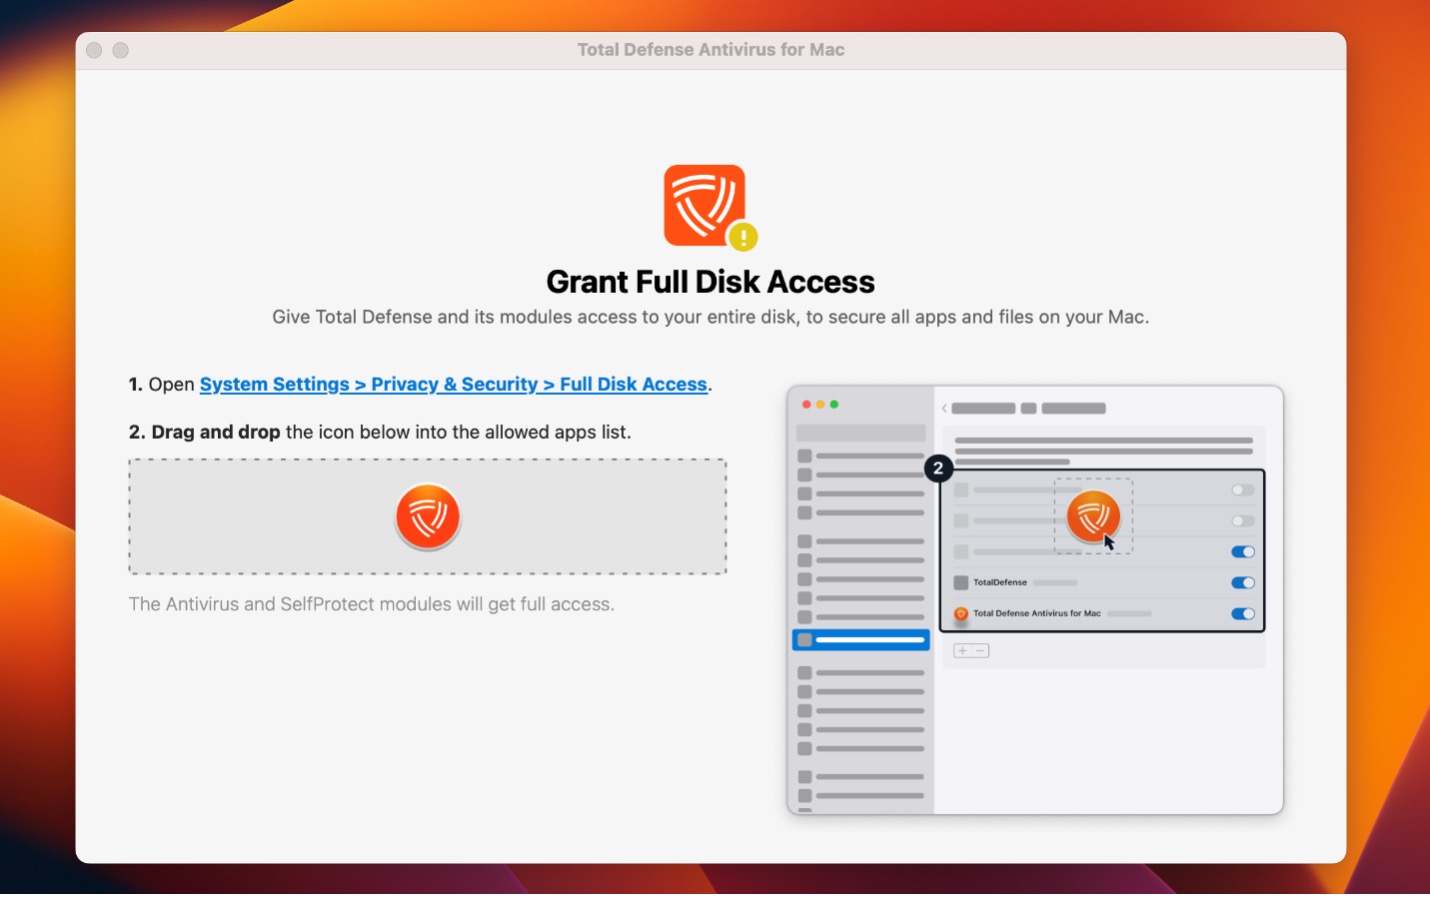Image resolution: width=1430 pixels, height=898 pixels.
Task: Click the draggable Total Defense round icon
Action: 428,516
